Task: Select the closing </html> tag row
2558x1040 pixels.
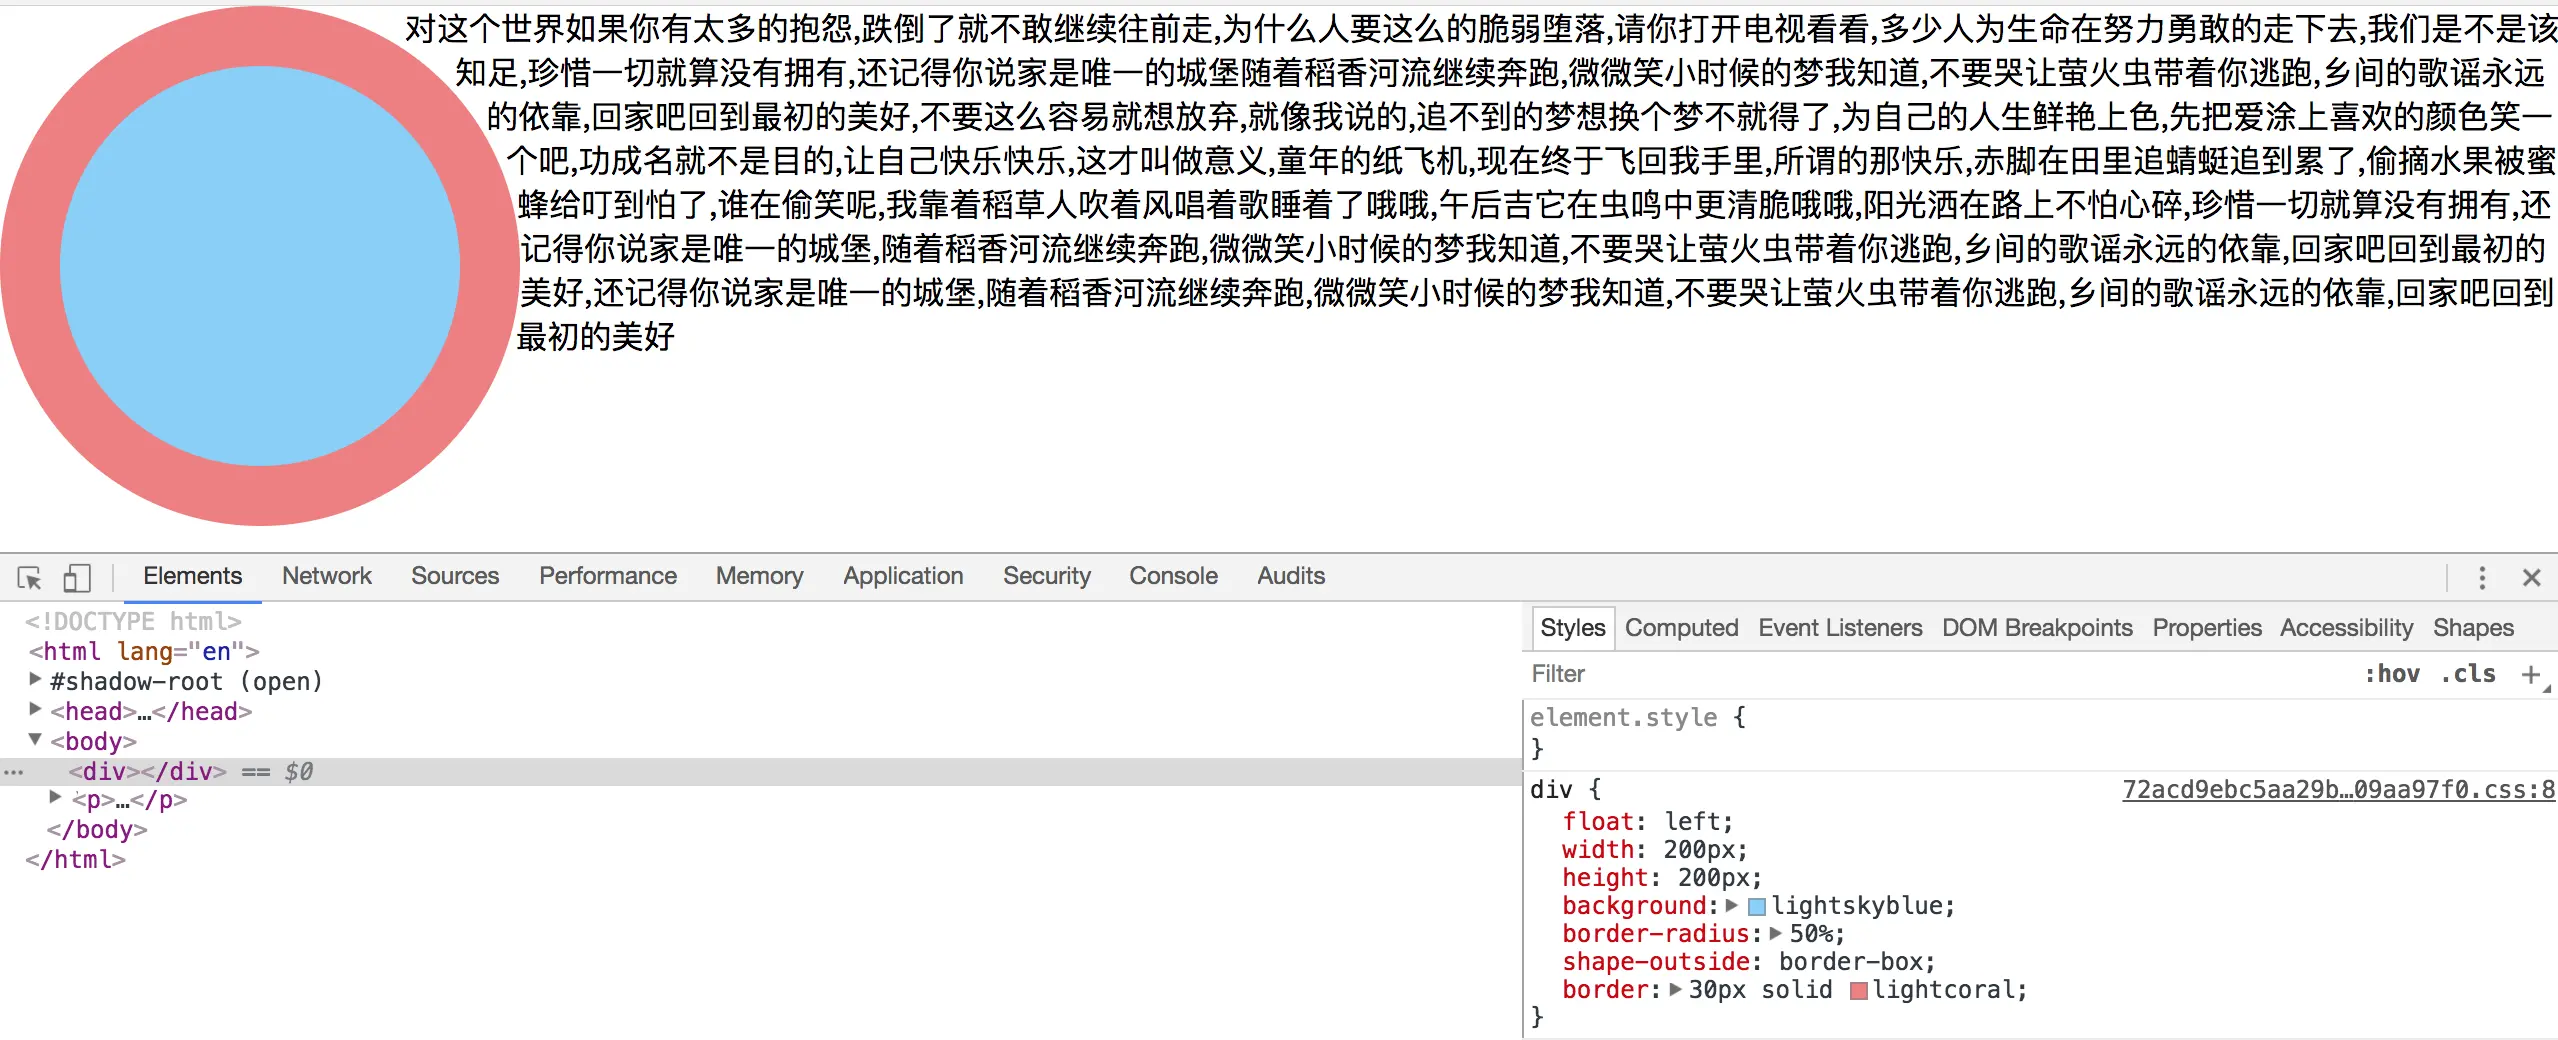Action: point(76,860)
